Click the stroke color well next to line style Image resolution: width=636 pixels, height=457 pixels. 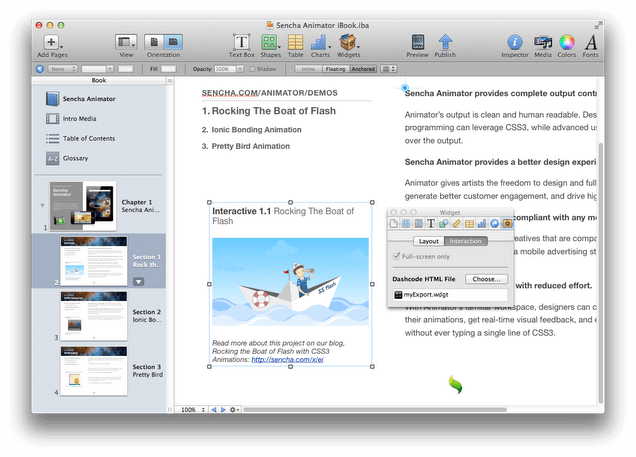coord(126,69)
